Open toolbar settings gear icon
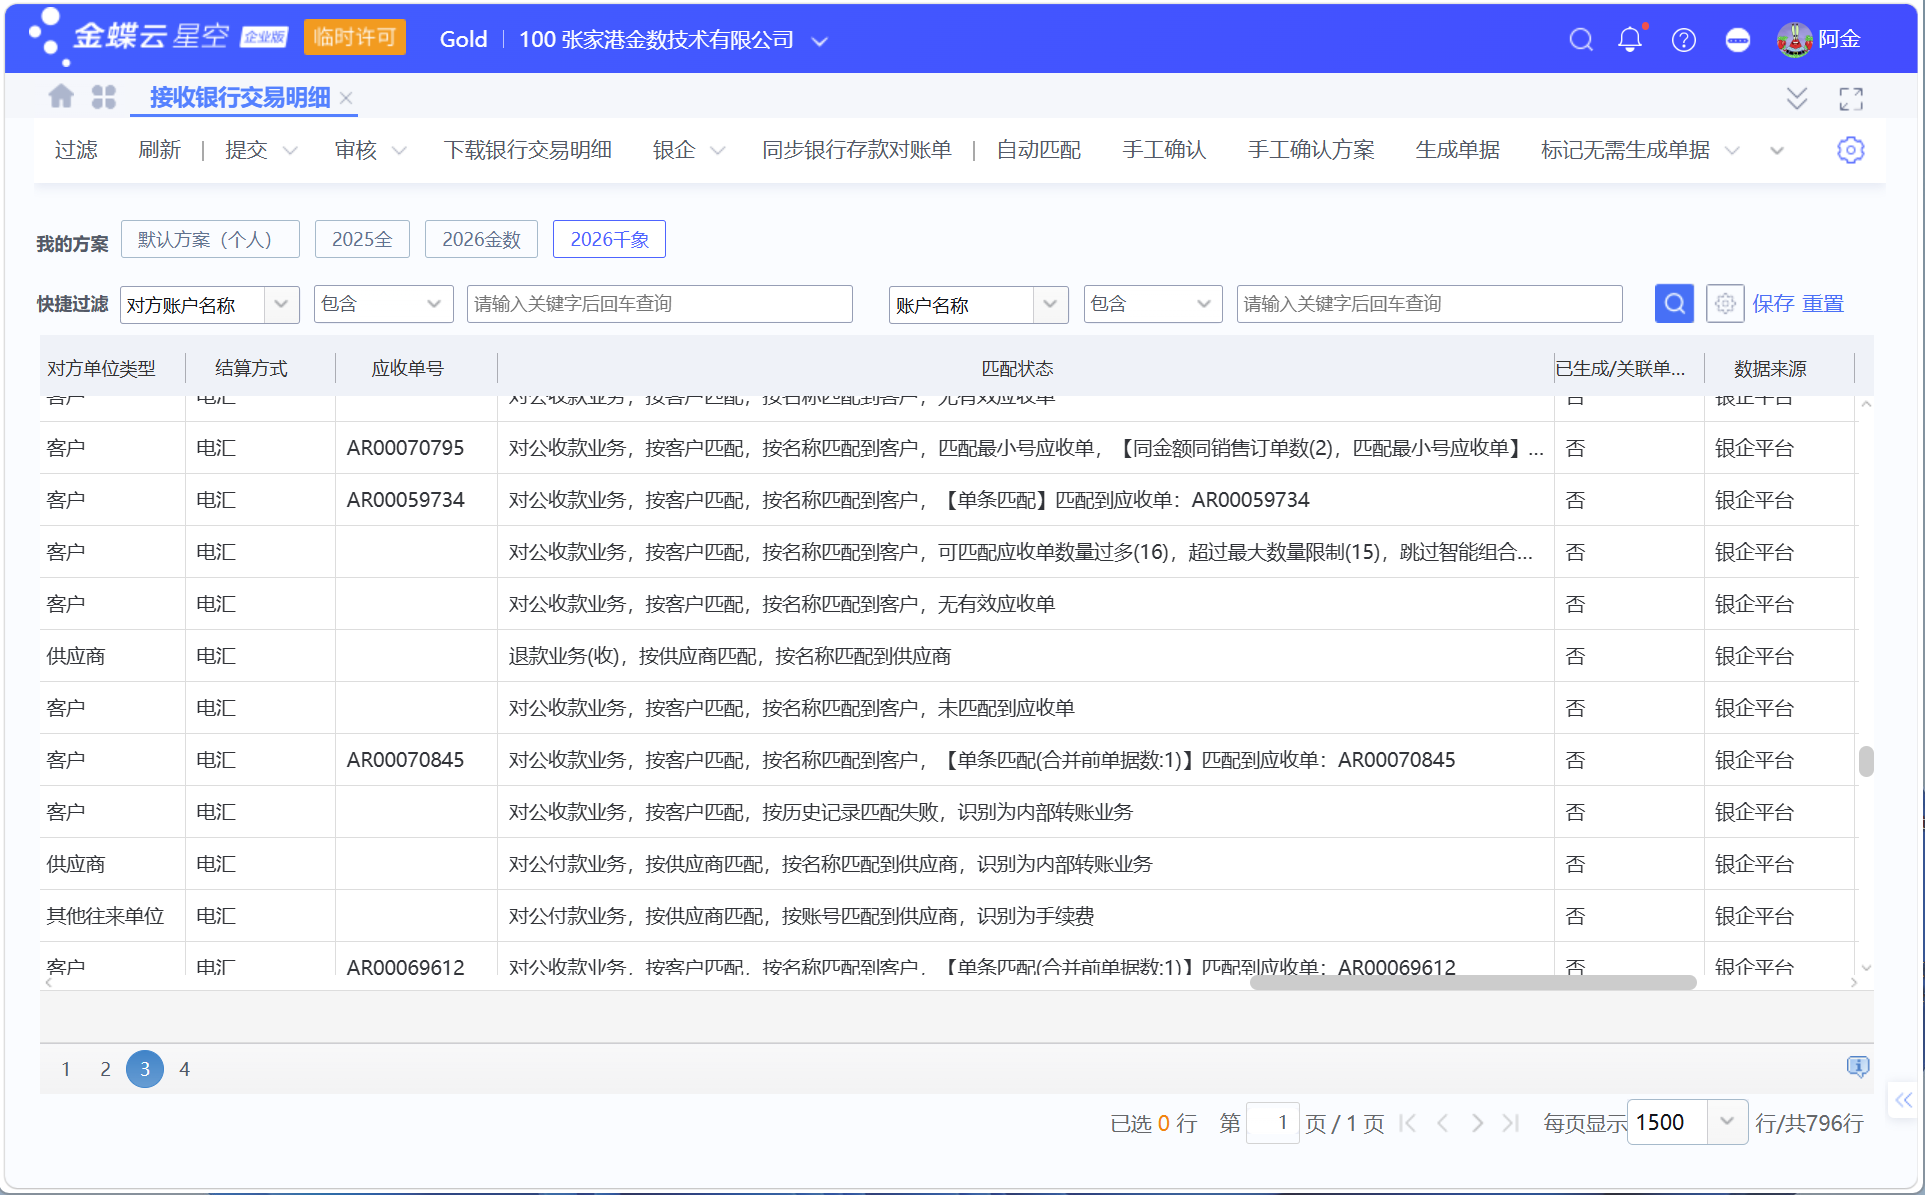 point(1851,150)
